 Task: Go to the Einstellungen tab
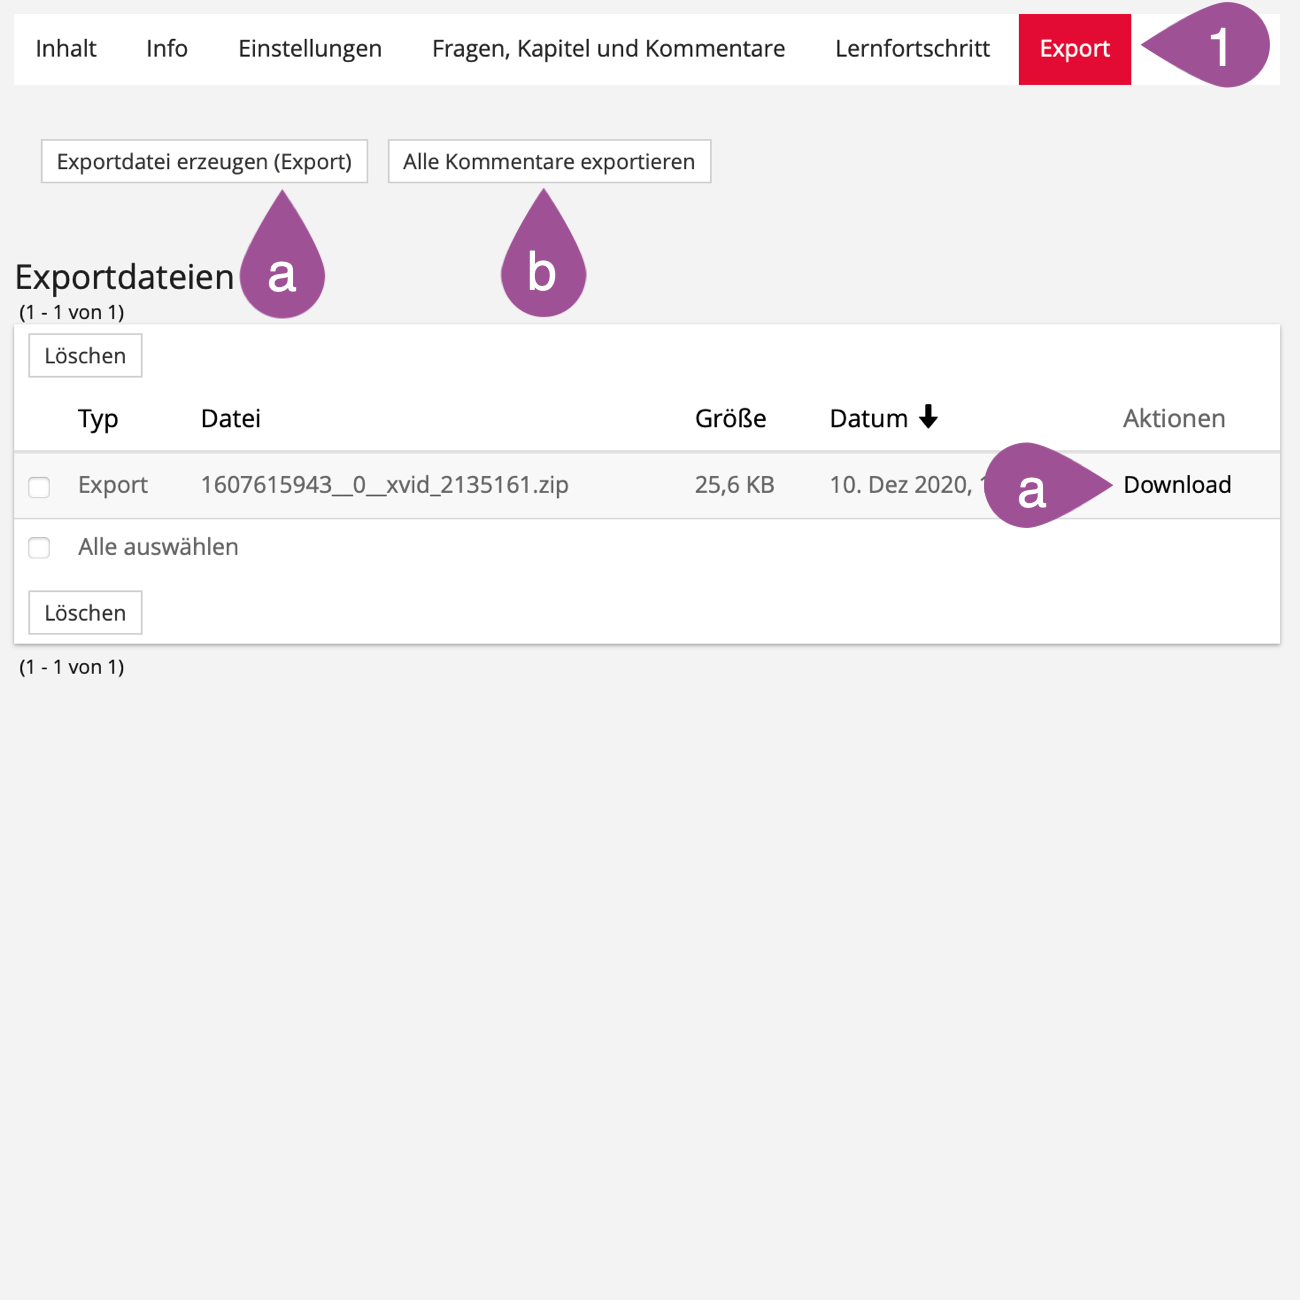pos(309,49)
